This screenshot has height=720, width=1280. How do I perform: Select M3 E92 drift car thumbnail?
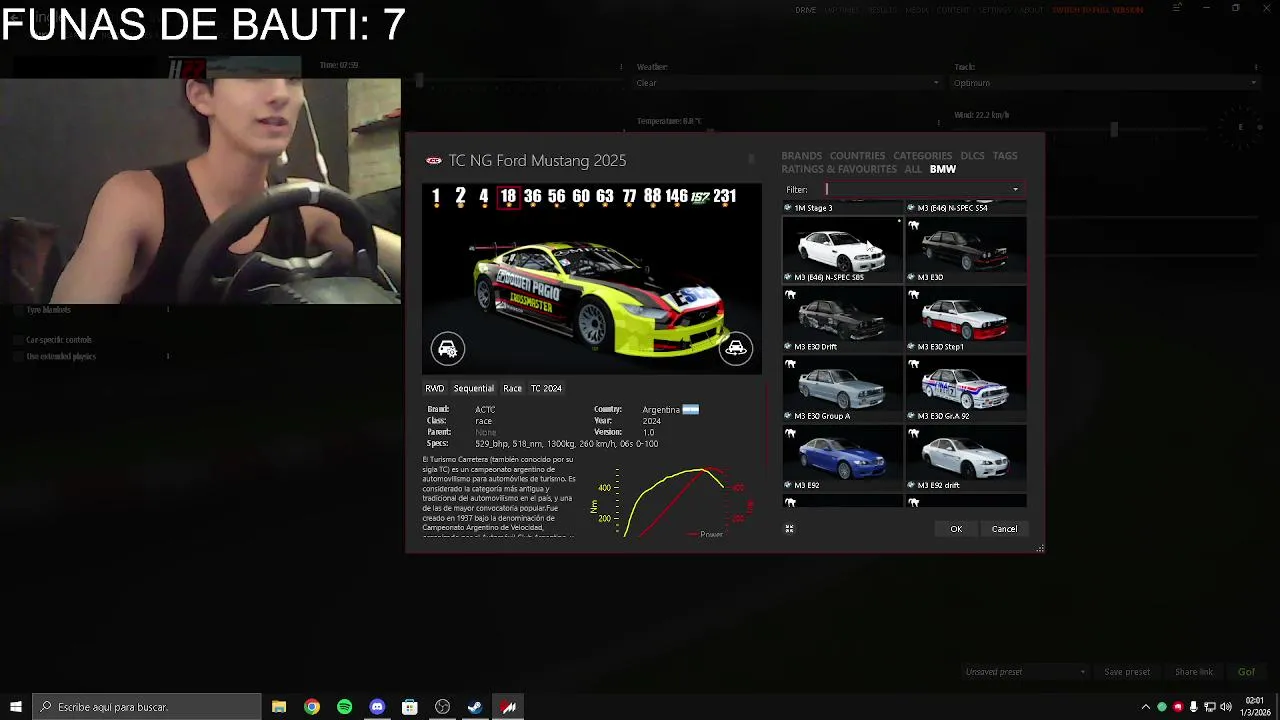click(x=966, y=458)
